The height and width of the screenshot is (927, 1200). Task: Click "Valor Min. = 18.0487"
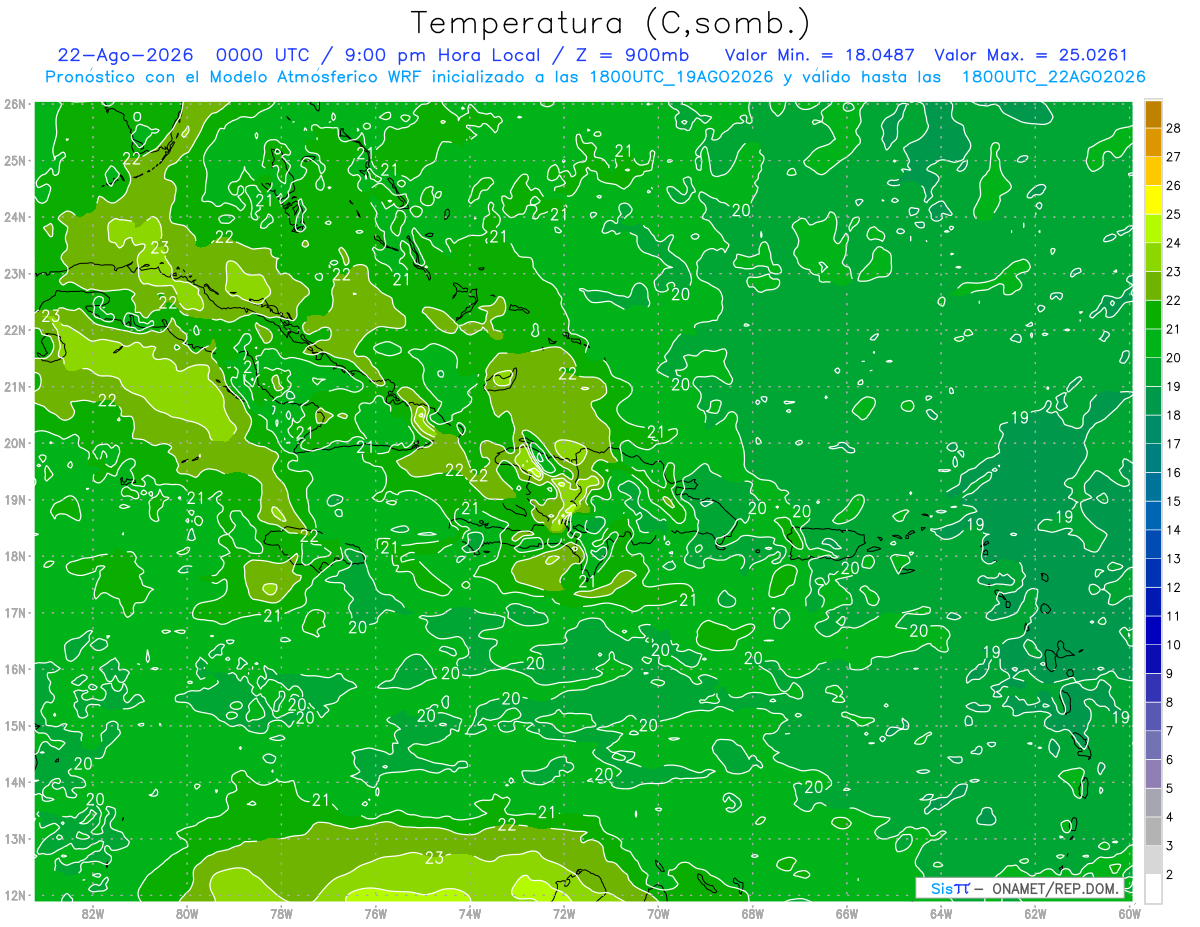click(x=820, y=55)
